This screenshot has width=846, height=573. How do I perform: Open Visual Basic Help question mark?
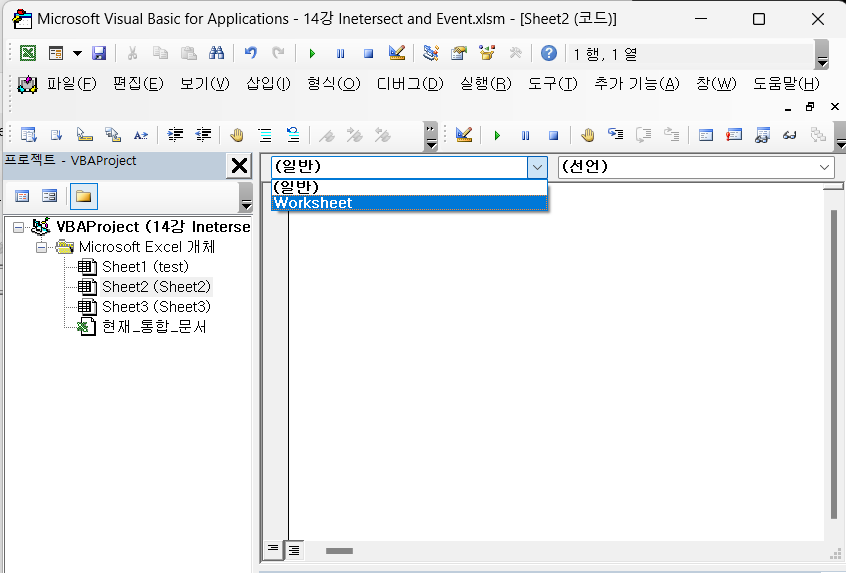click(549, 53)
